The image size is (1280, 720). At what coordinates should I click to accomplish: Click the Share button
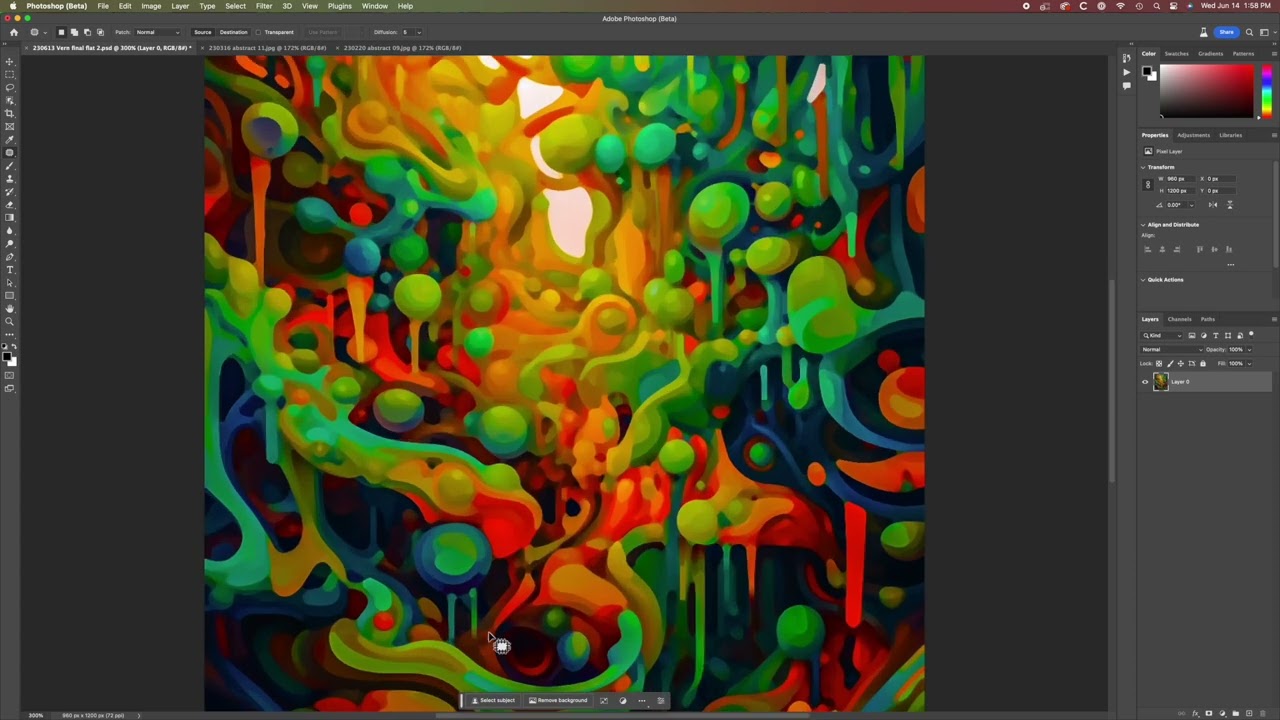[x=1226, y=32]
